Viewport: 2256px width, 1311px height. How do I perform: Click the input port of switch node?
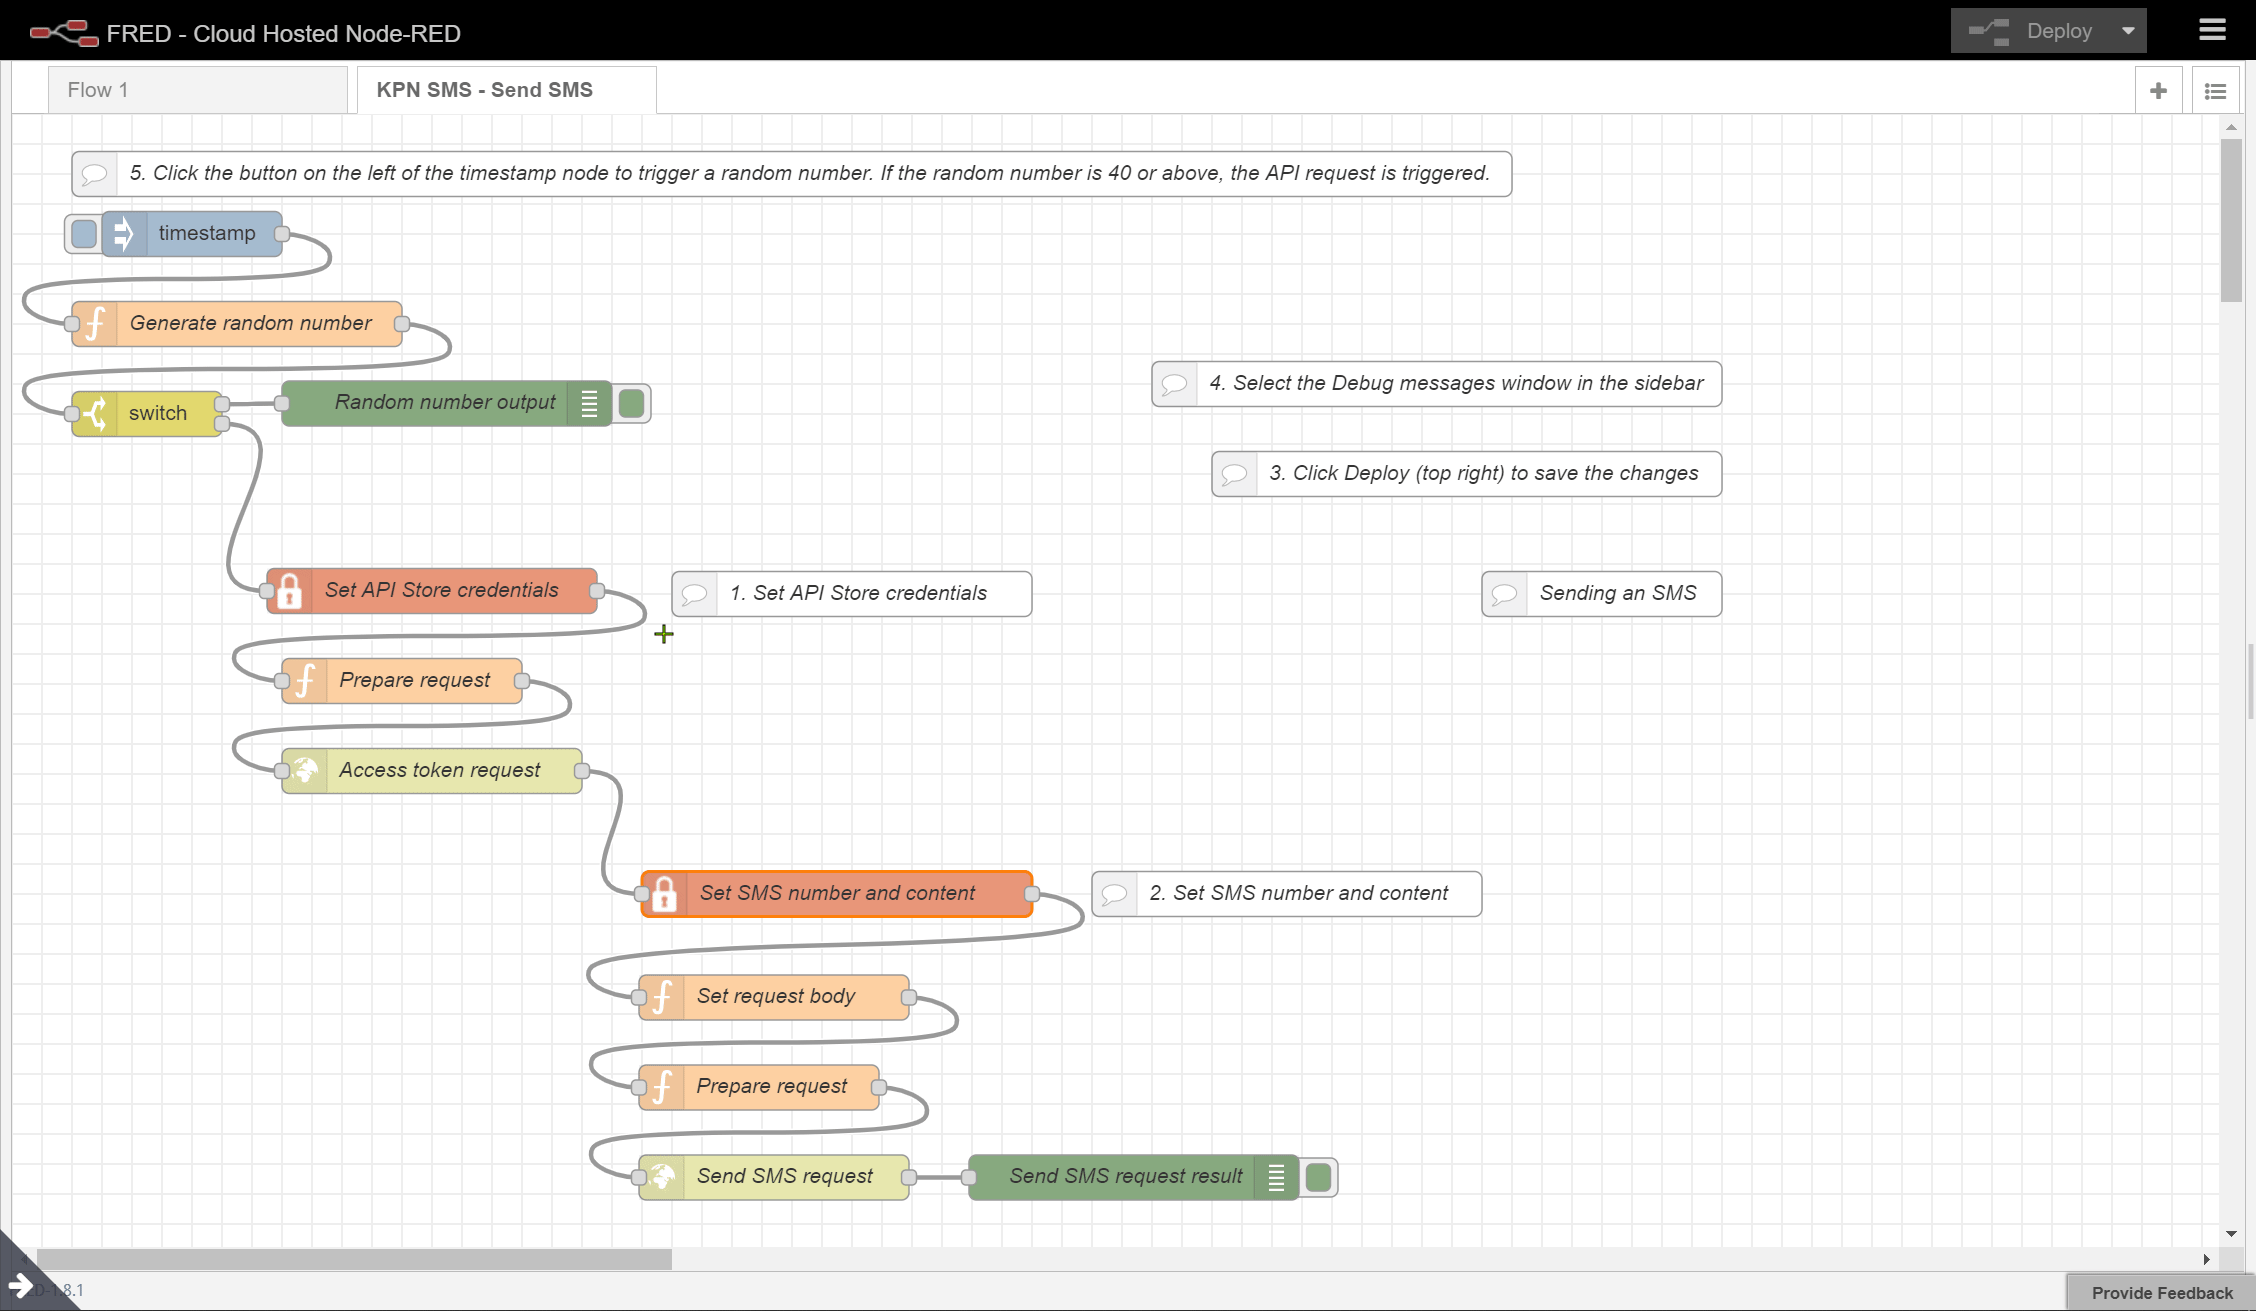pos(72,414)
